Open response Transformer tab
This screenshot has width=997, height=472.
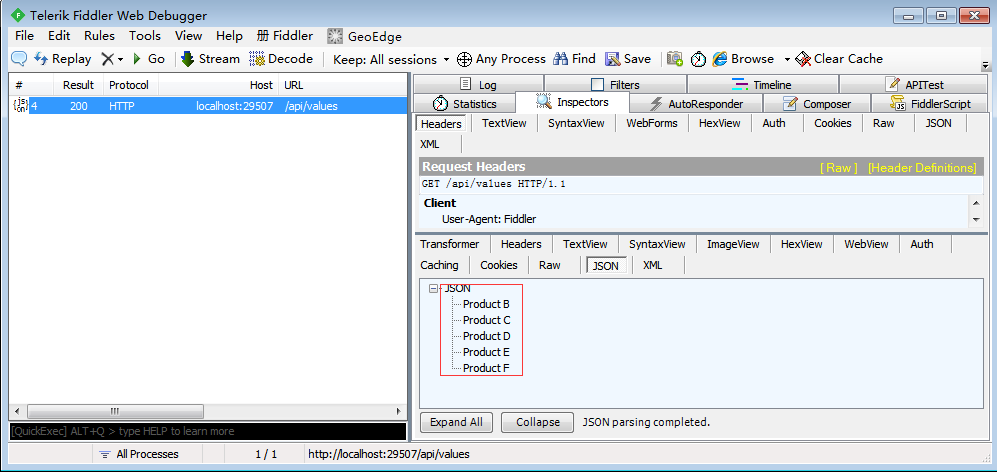450,244
